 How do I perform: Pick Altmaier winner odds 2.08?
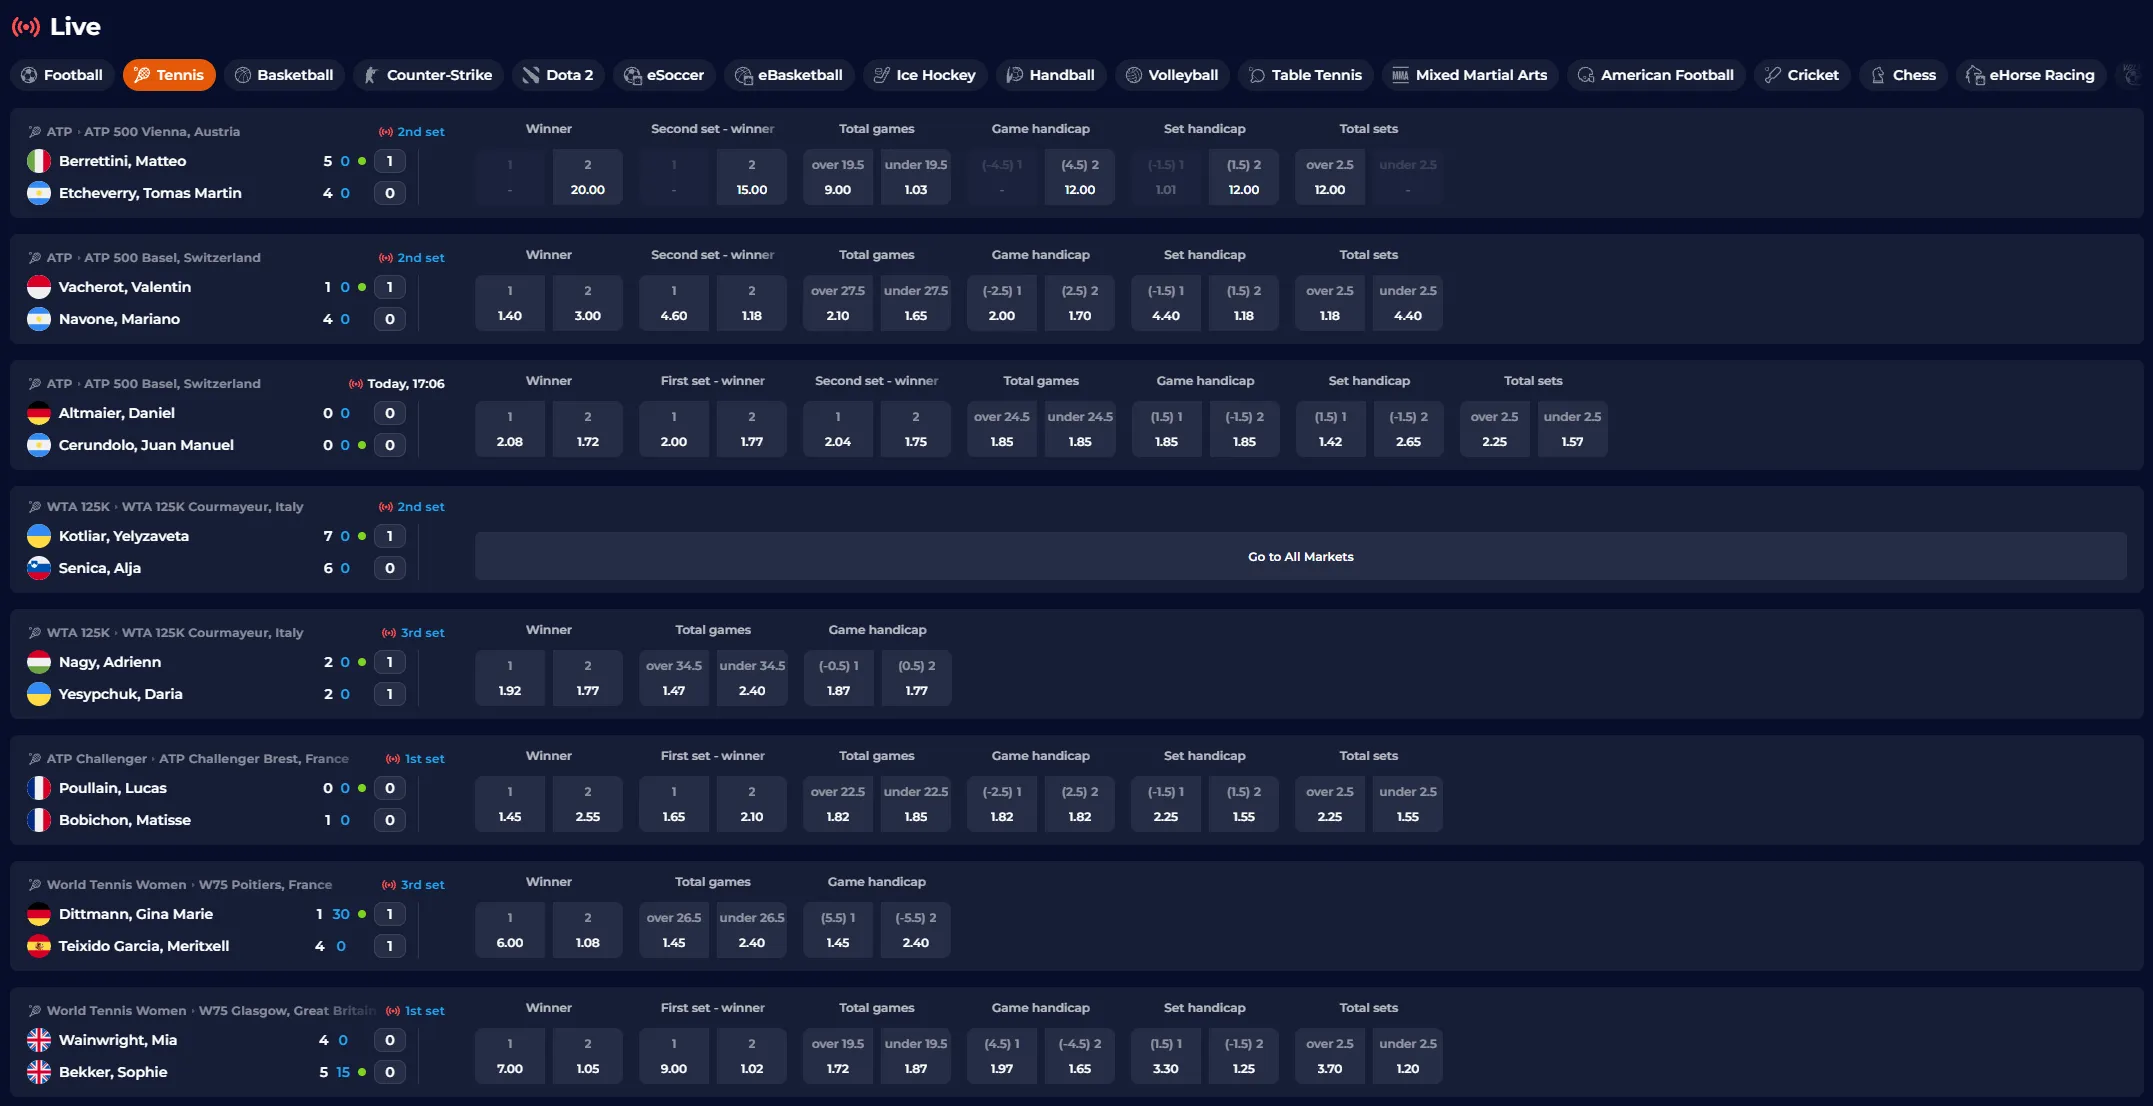click(x=510, y=429)
